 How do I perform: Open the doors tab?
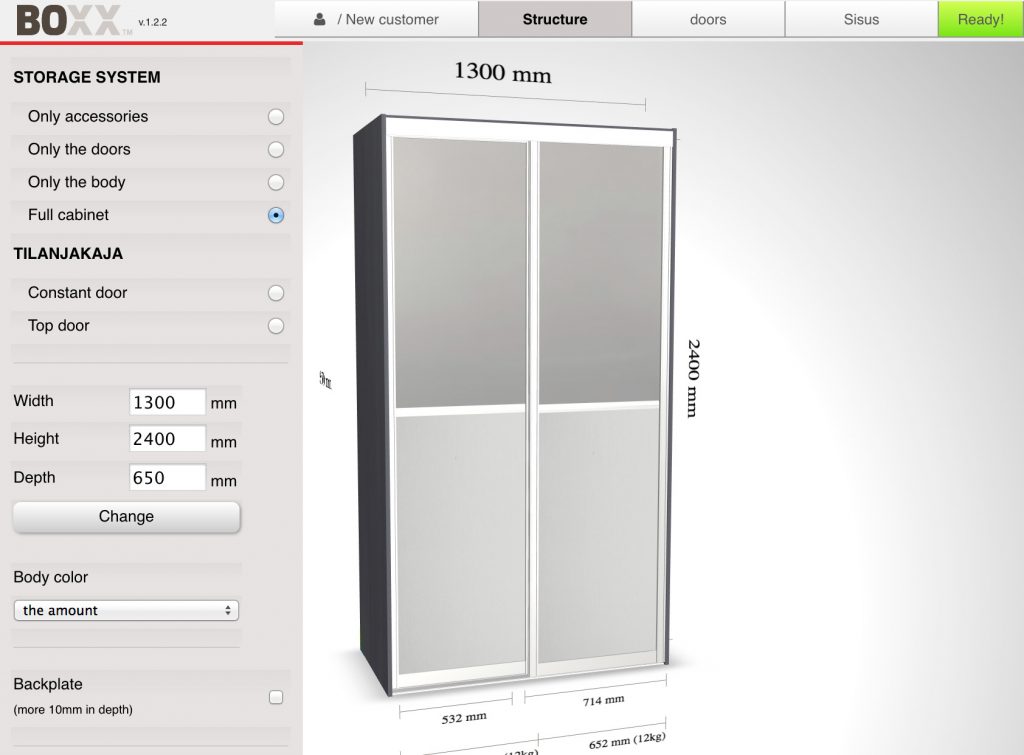click(x=708, y=19)
